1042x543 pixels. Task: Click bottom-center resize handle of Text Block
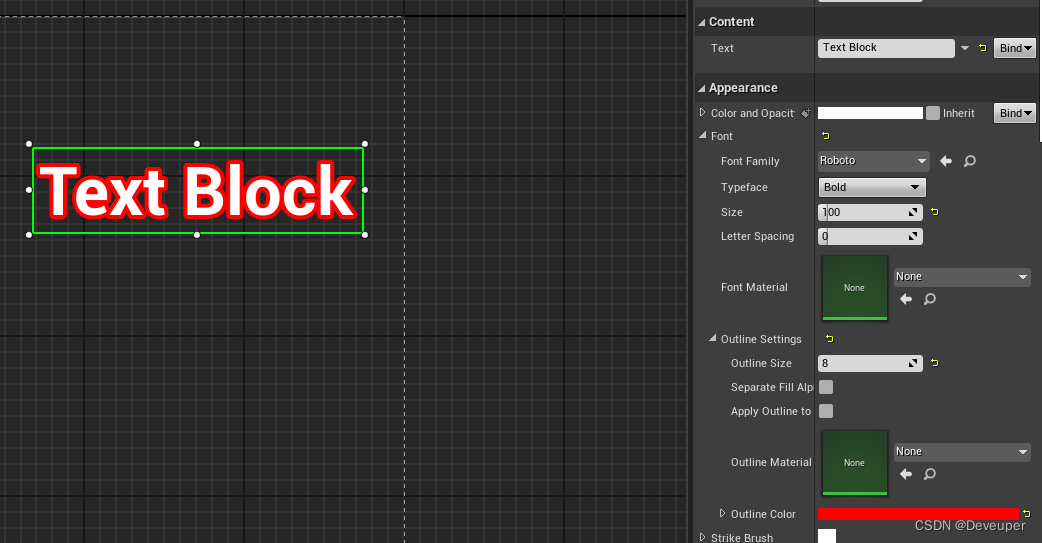click(197, 235)
